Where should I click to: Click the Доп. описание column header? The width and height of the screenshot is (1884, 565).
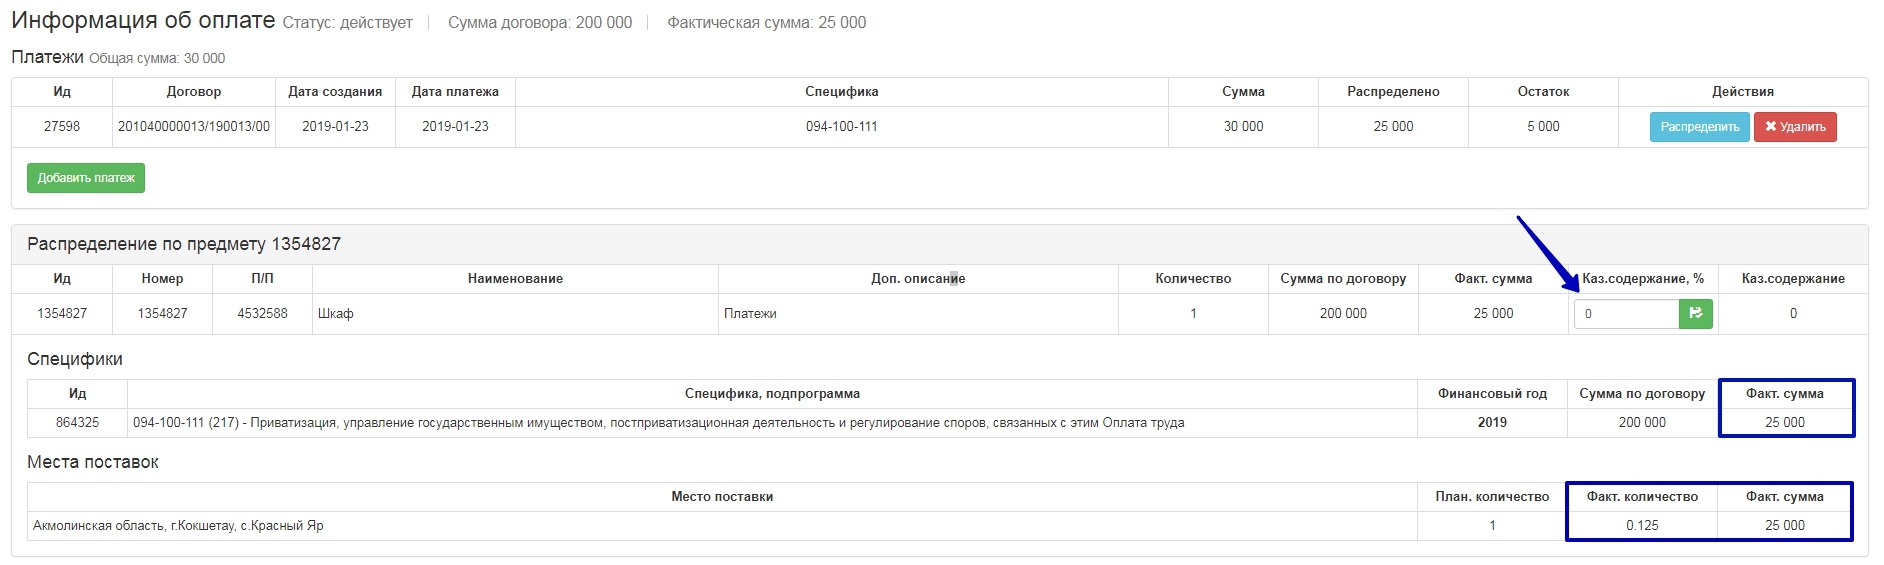point(917,279)
